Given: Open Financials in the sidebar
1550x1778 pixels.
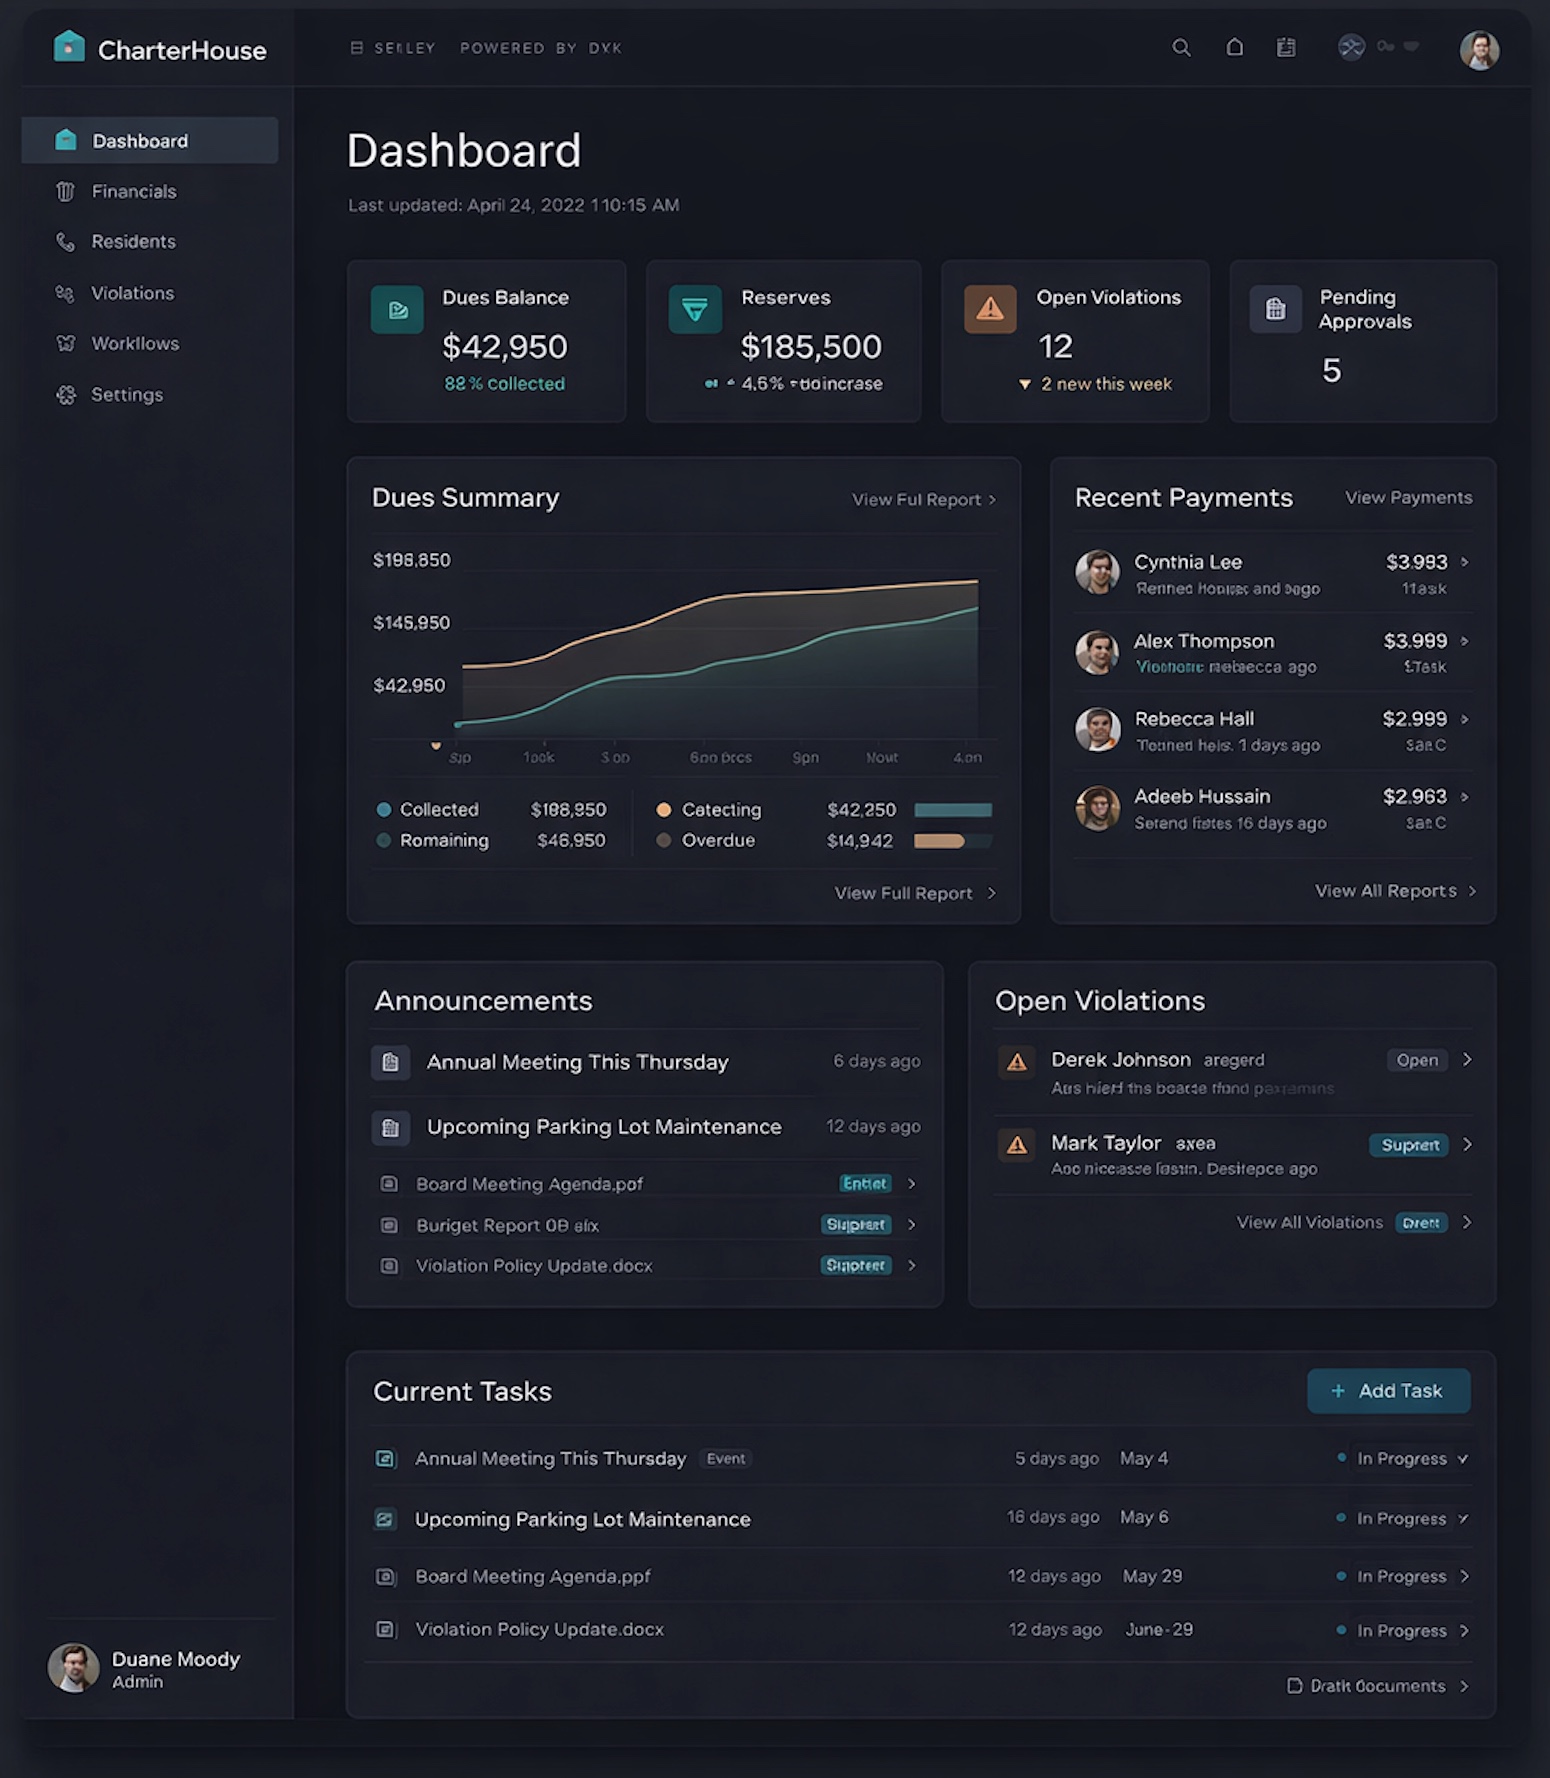Looking at the screenshot, I should click(x=133, y=191).
